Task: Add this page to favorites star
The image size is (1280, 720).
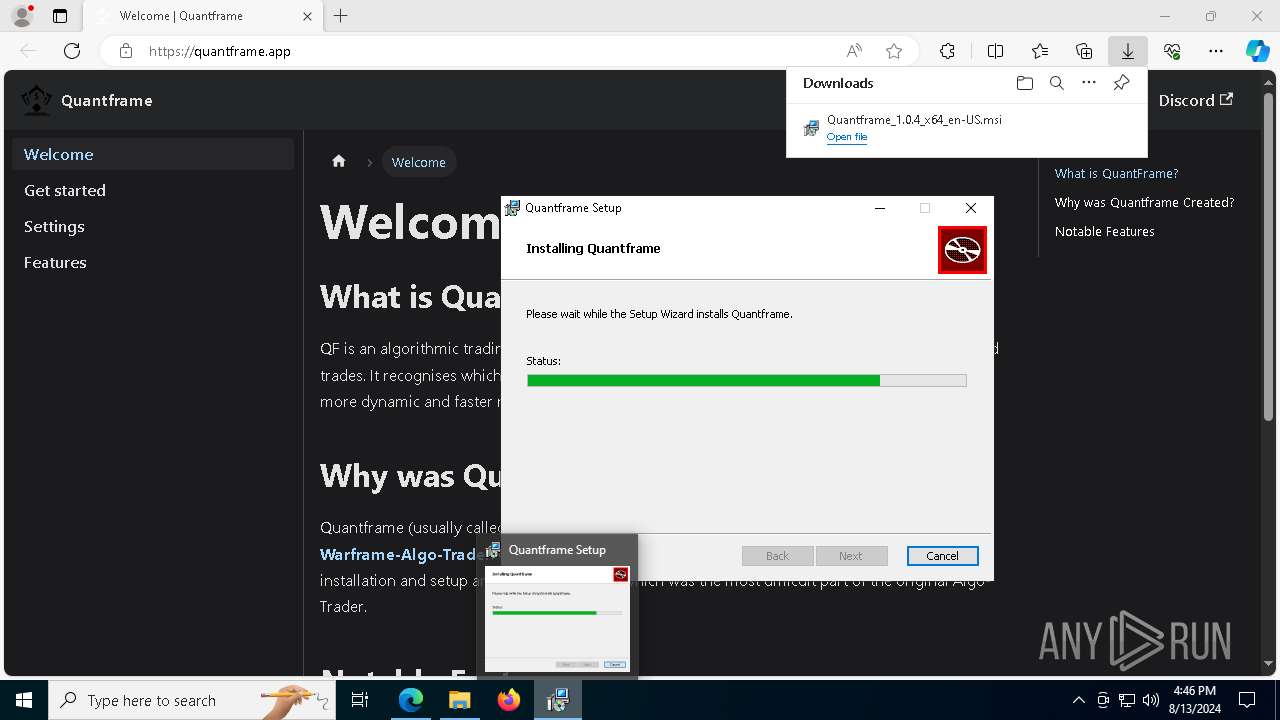Action: 894,51
